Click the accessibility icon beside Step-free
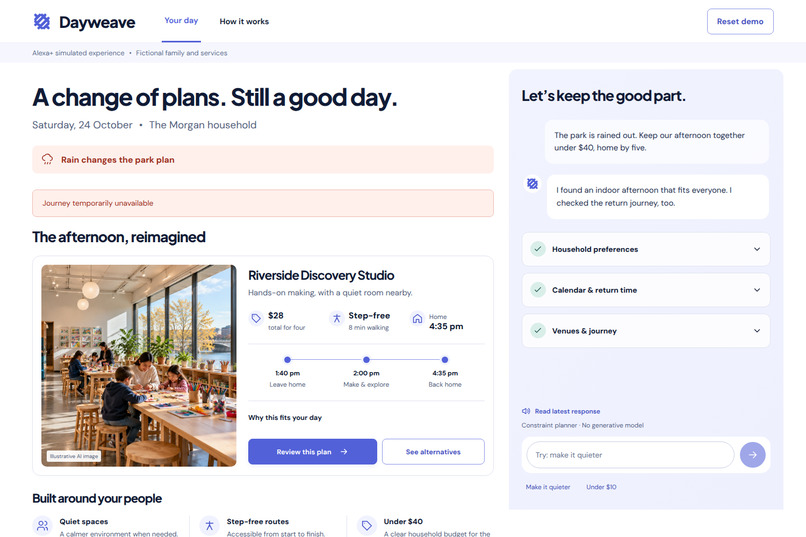This screenshot has width=806, height=537. (336, 319)
